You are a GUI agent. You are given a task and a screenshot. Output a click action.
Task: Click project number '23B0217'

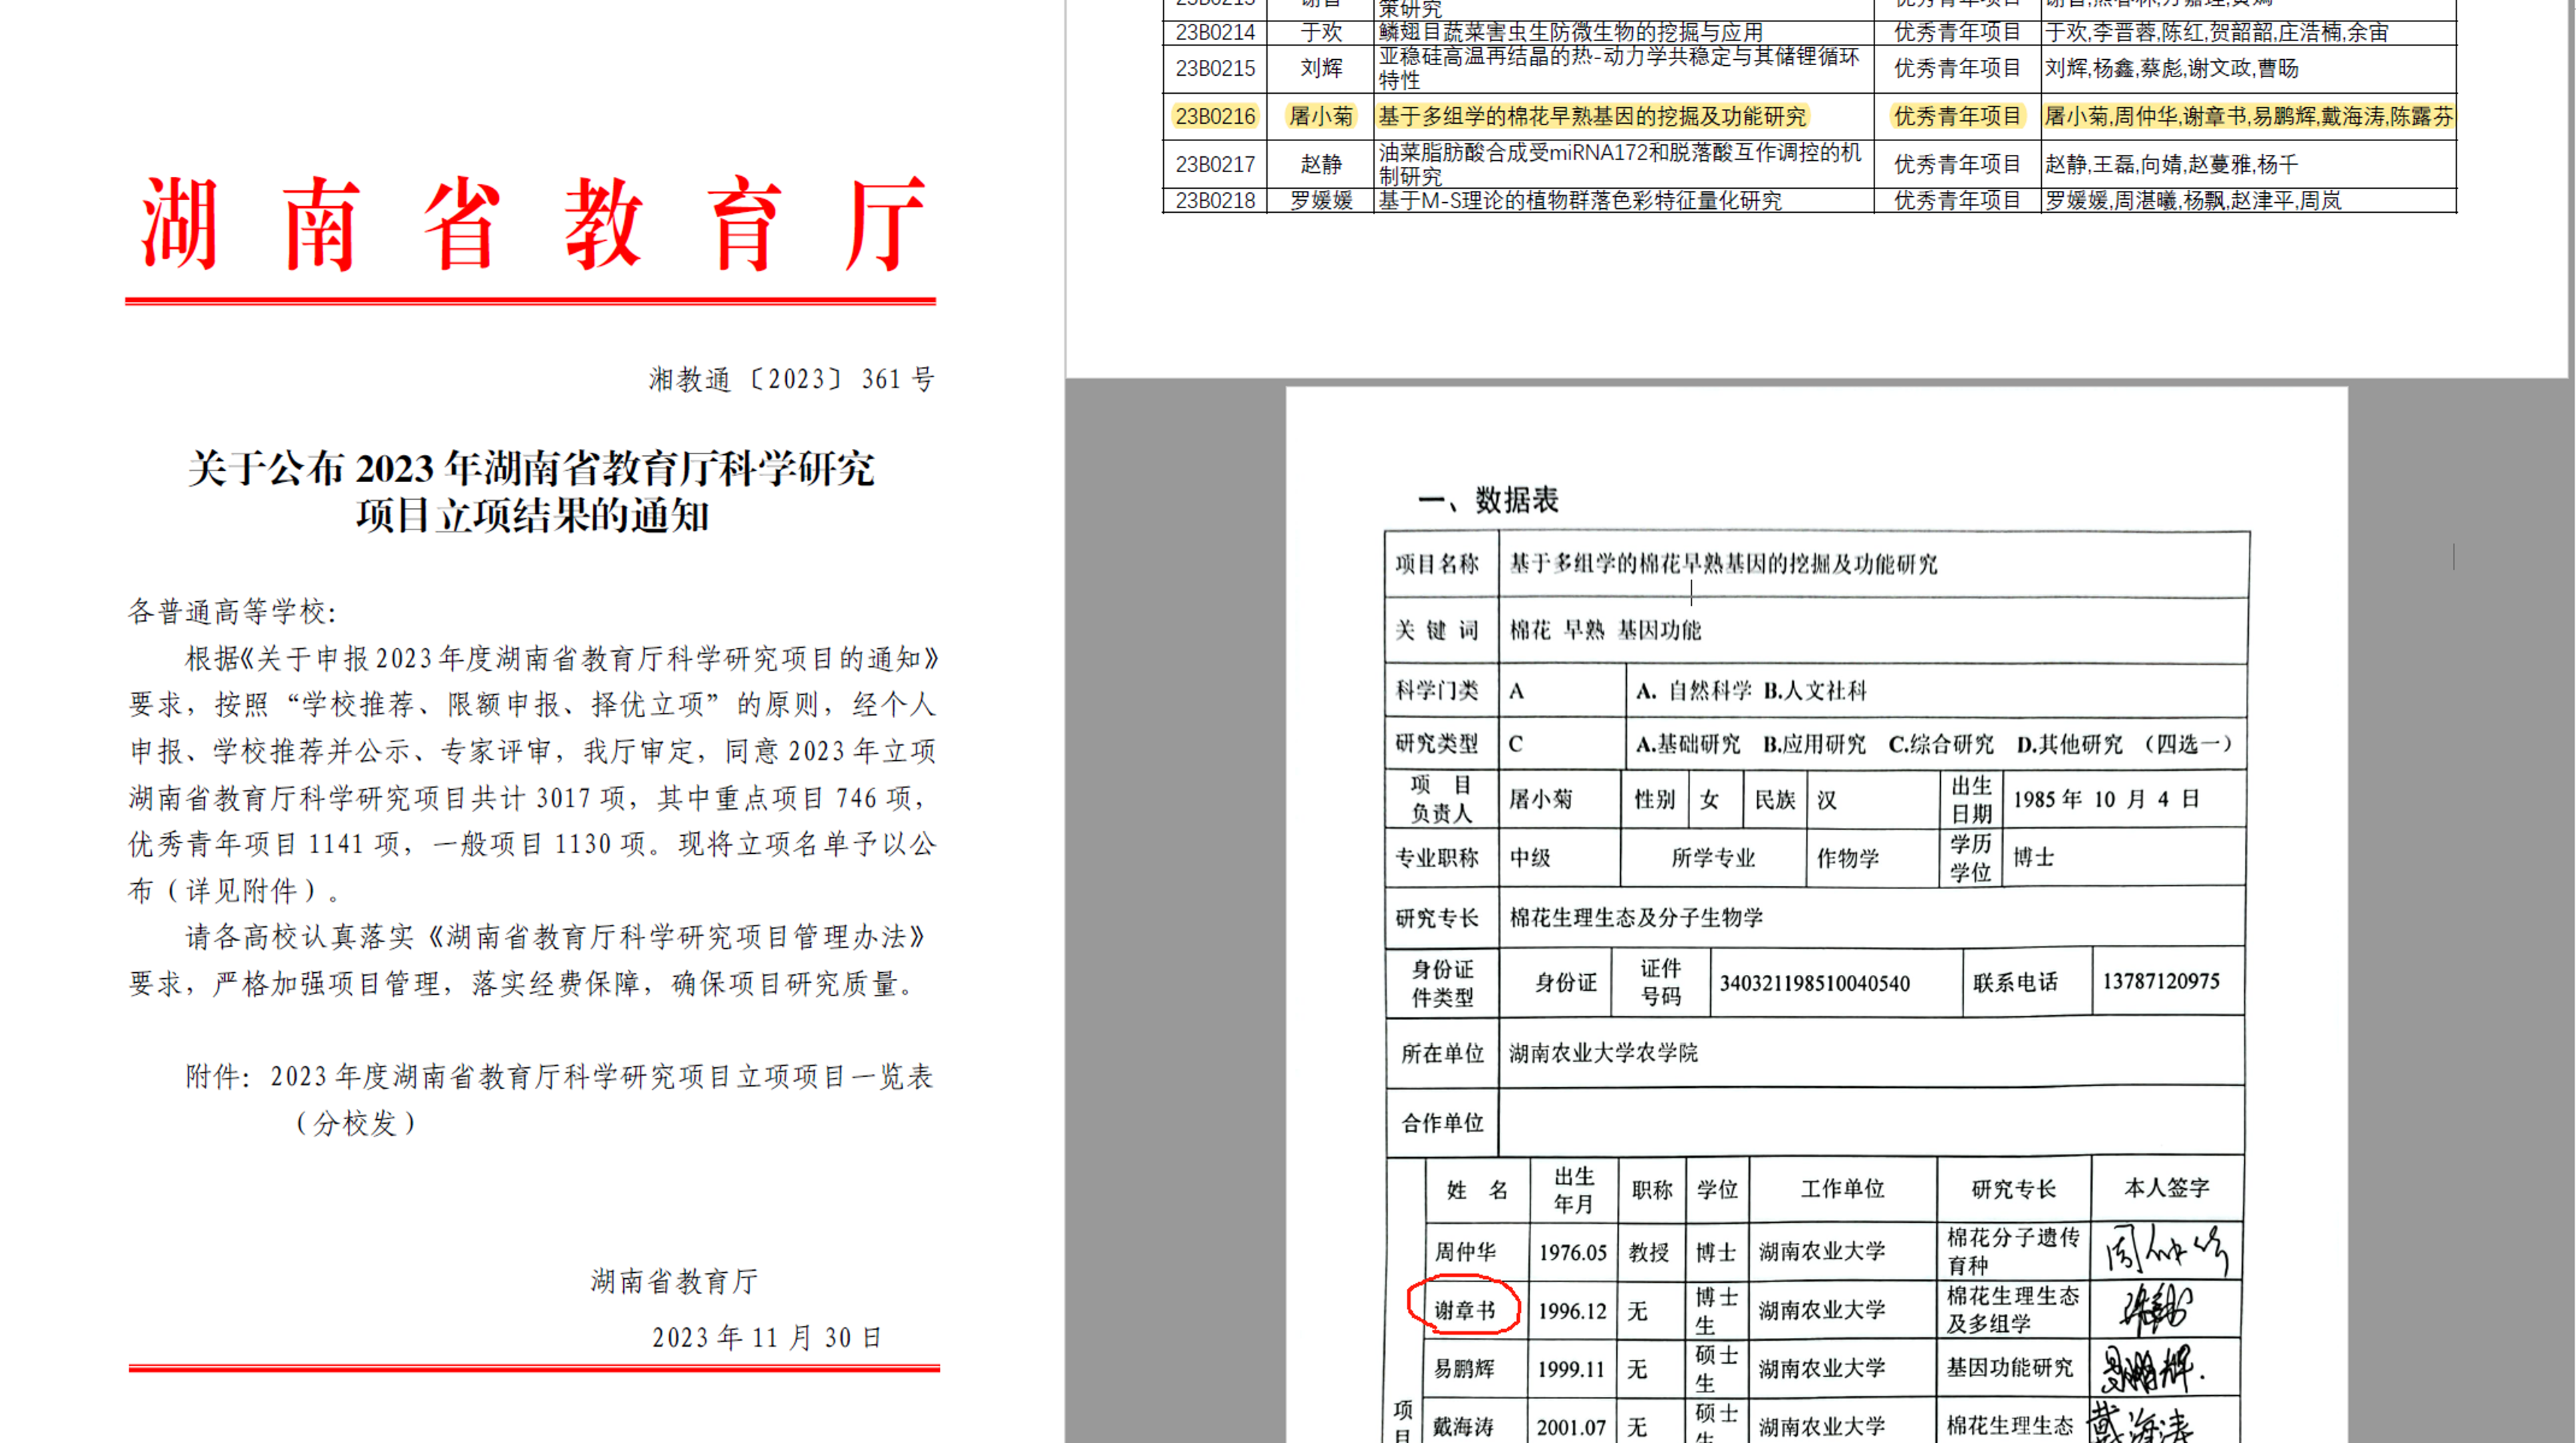(1215, 164)
